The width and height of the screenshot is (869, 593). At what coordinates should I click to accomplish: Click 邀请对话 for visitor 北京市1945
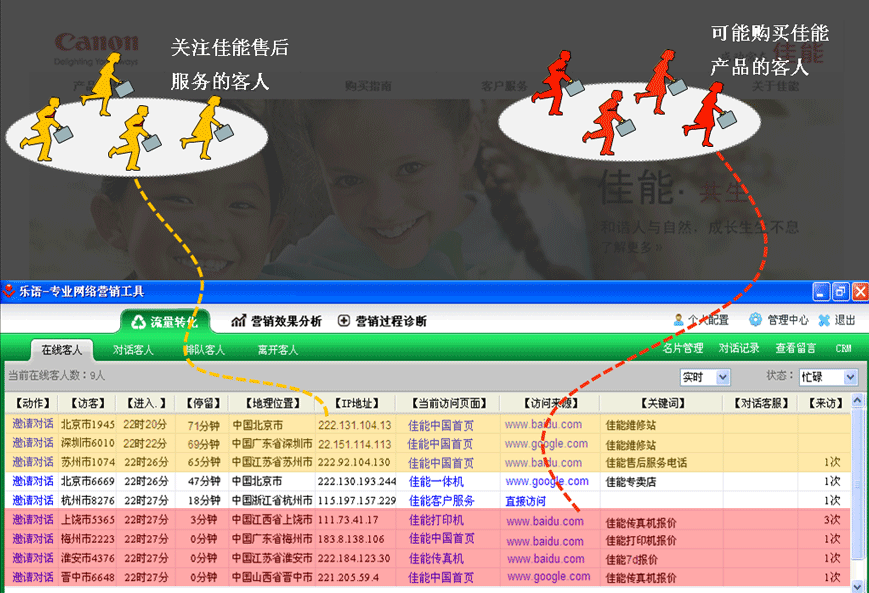click(x=33, y=424)
